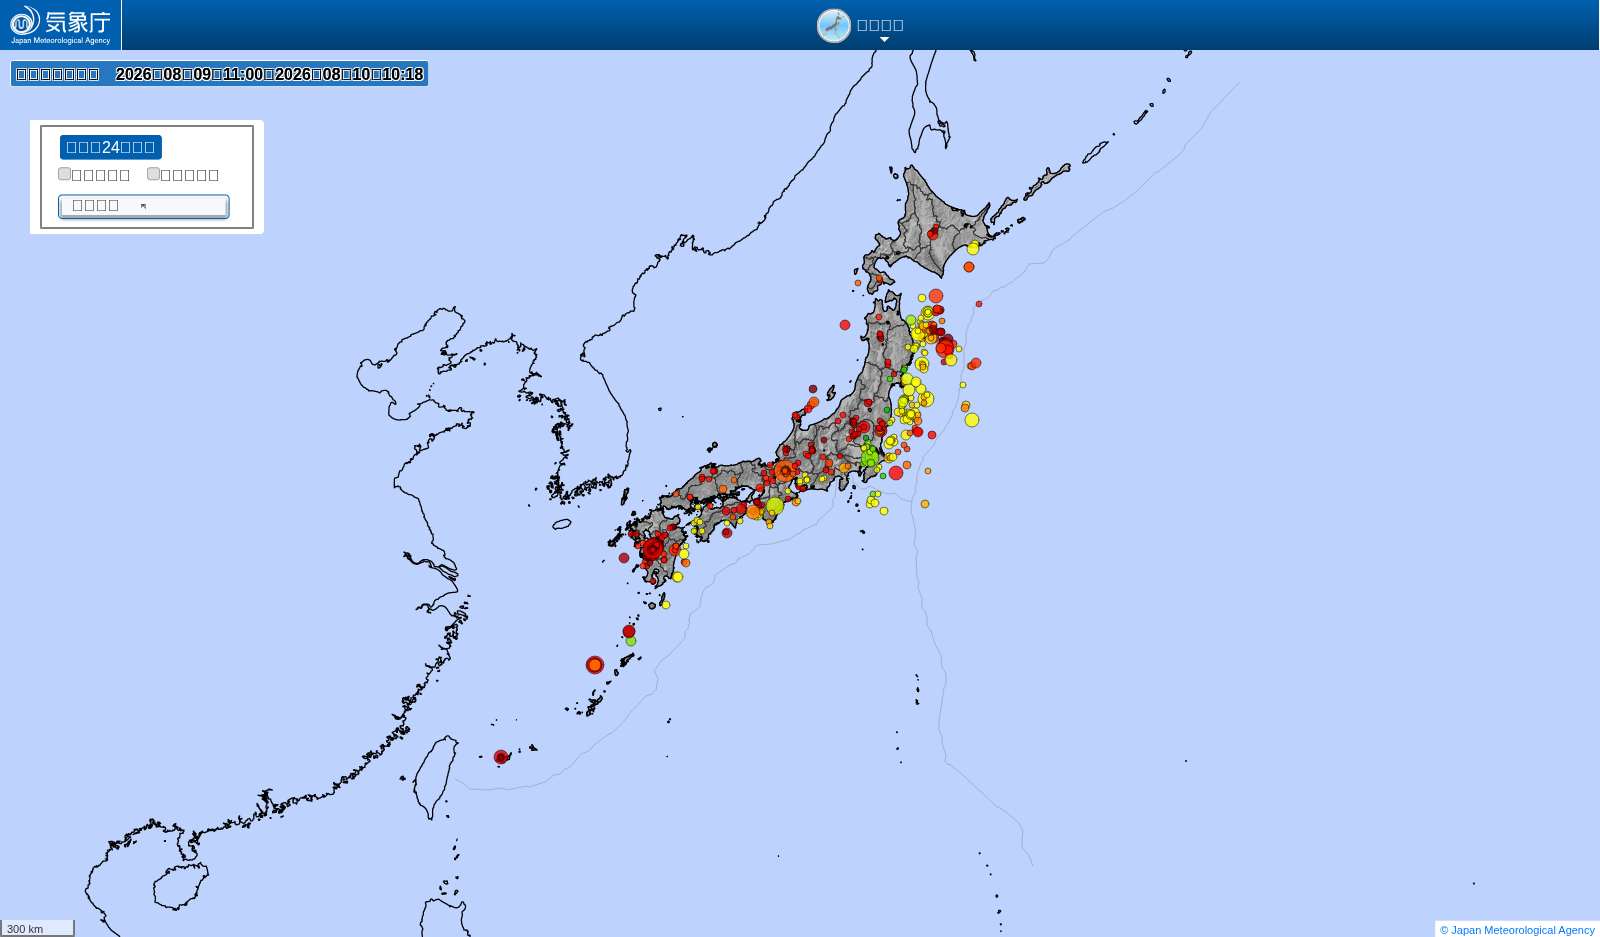Image resolution: width=1600 pixels, height=937 pixels.
Task: Click the Japan Meteorological Agency logo
Action: [60, 25]
